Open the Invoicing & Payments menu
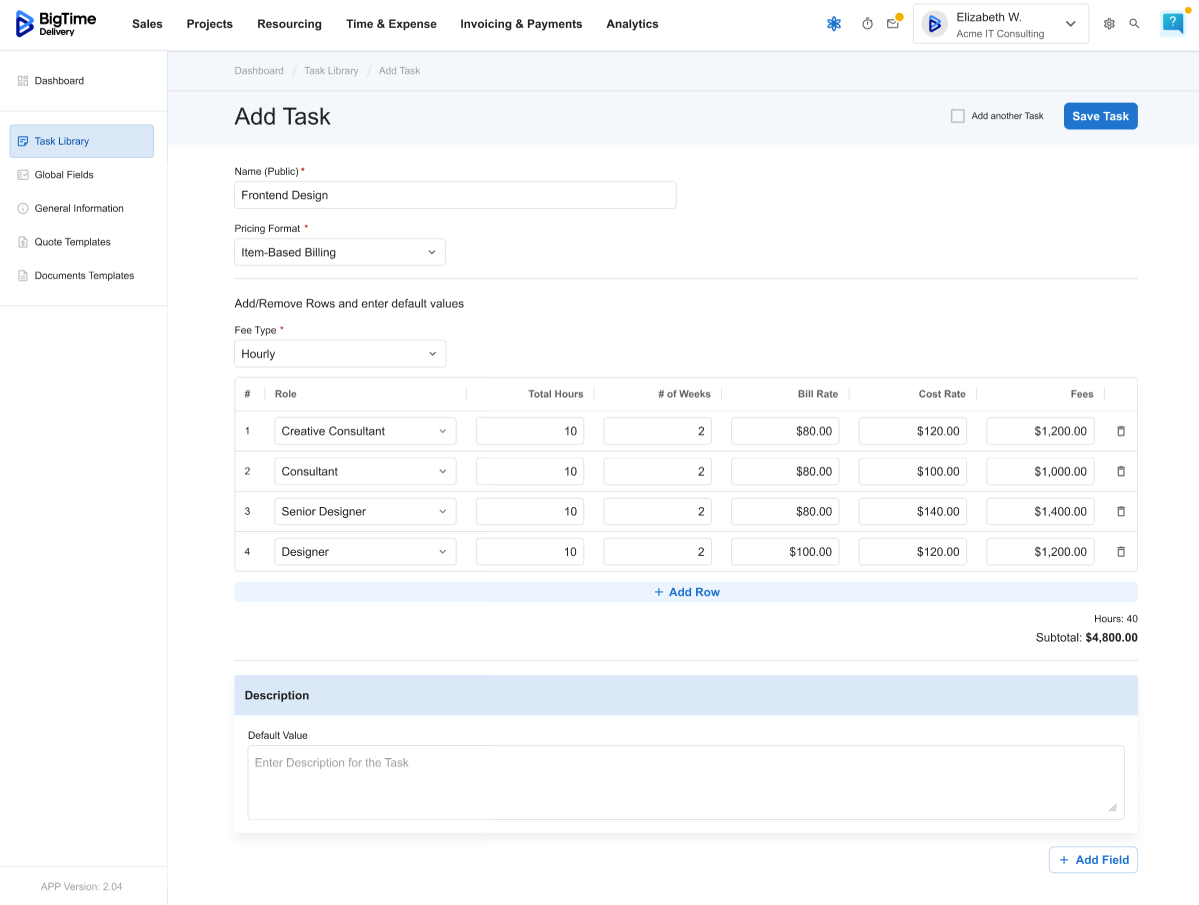The height and width of the screenshot is (905, 1199). point(521,24)
